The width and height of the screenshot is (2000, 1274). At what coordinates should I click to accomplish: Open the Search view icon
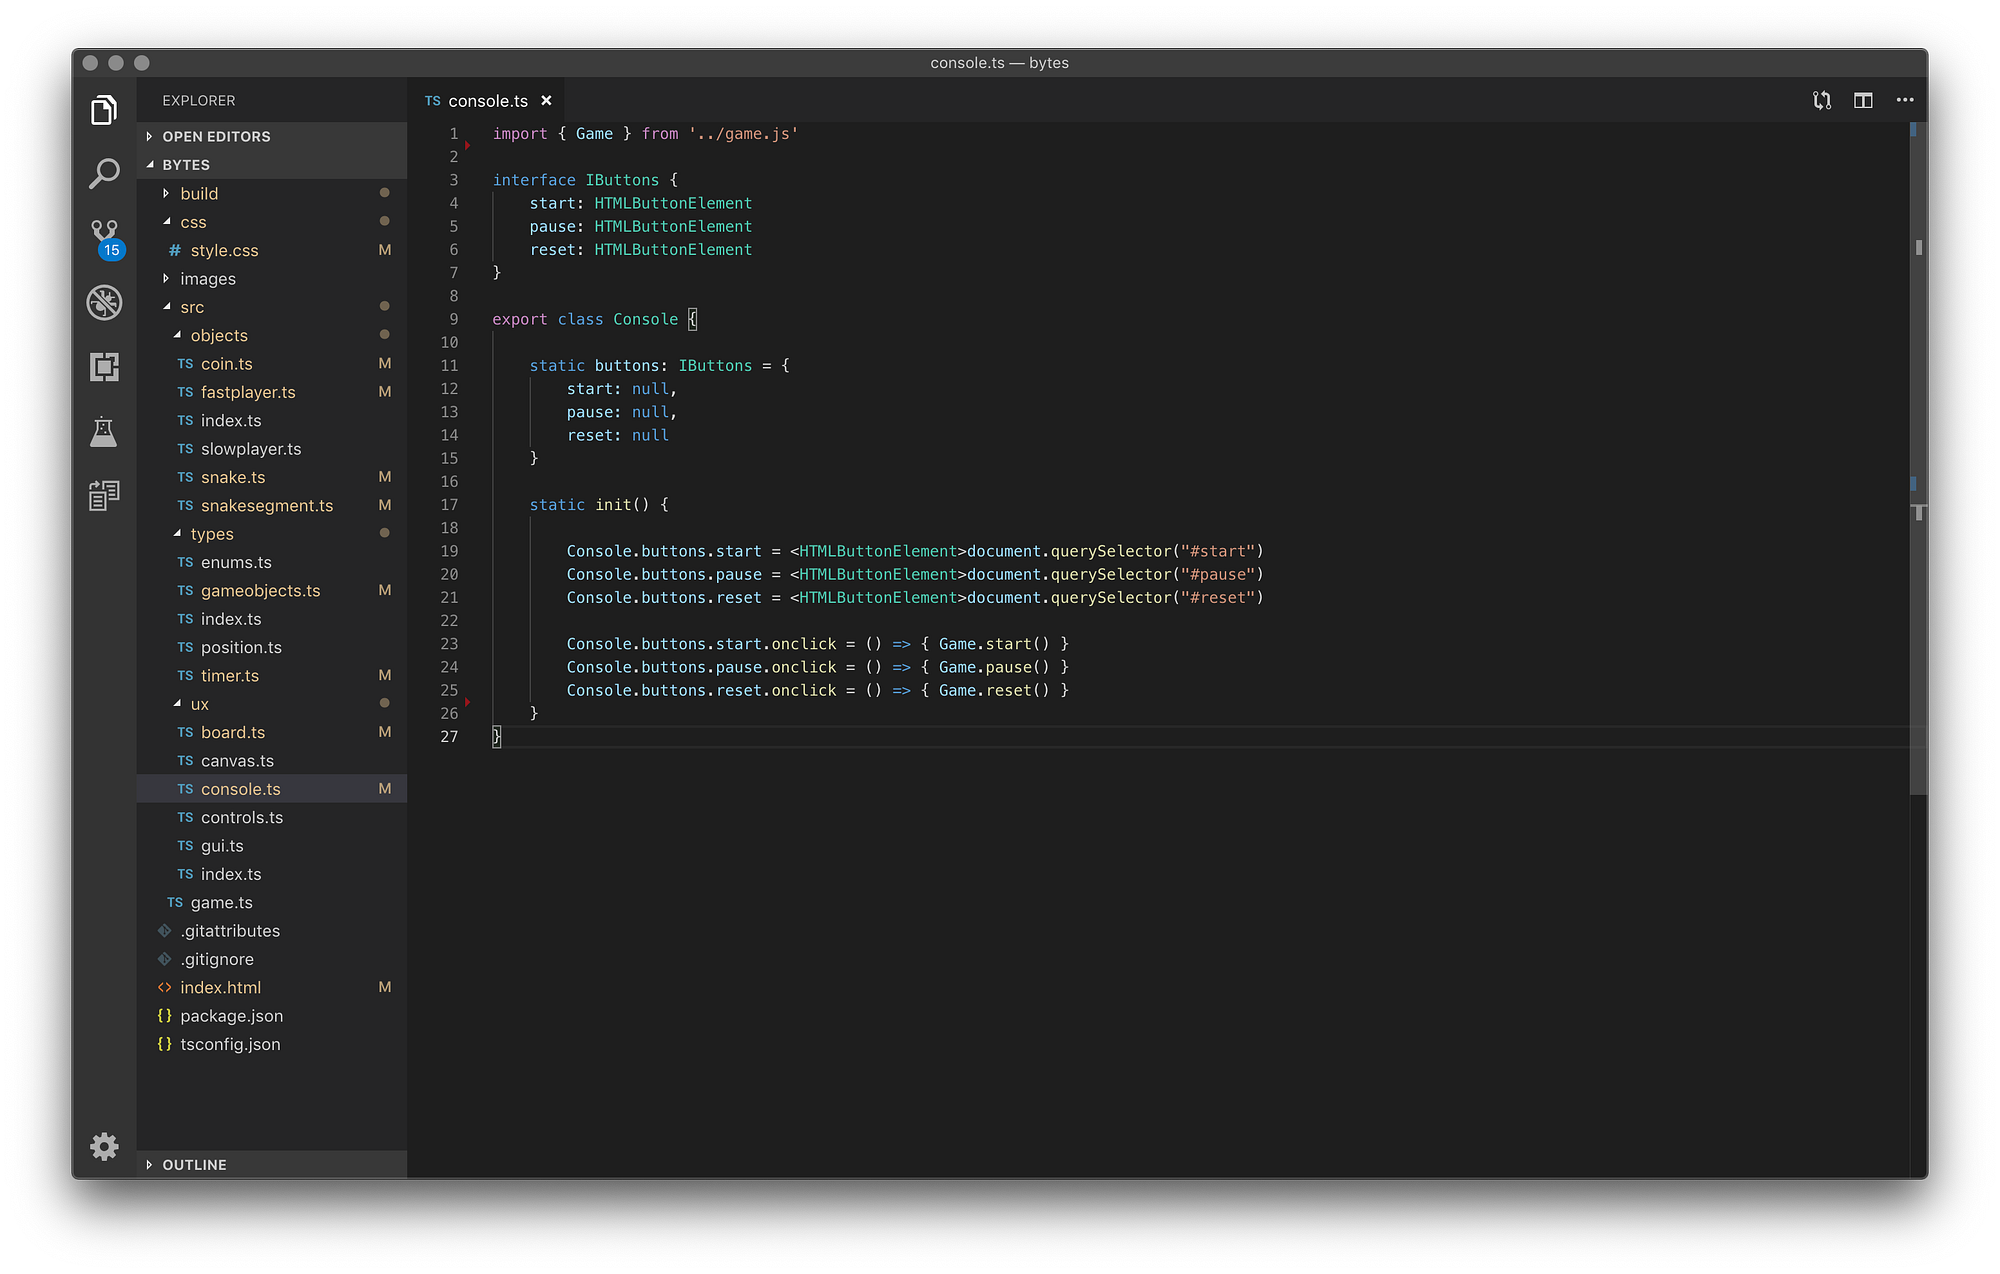[104, 174]
